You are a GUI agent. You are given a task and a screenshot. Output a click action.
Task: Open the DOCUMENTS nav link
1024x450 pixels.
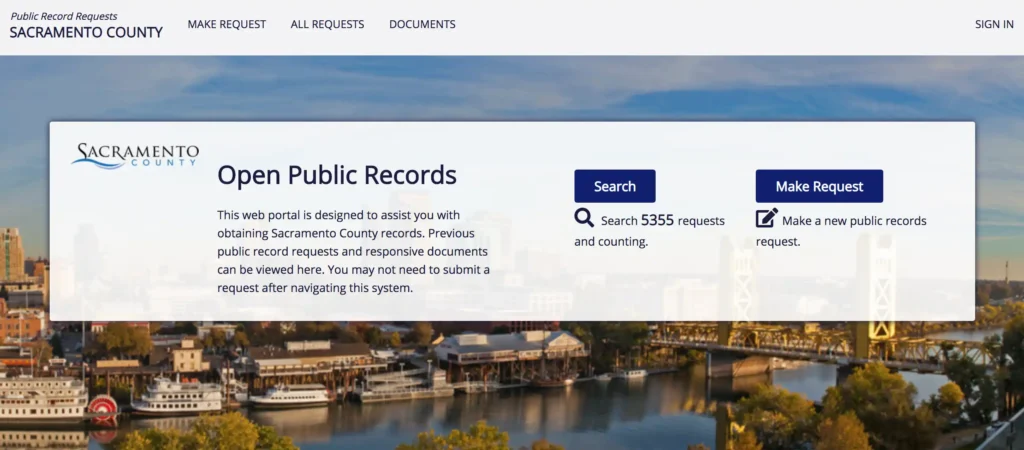423,24
